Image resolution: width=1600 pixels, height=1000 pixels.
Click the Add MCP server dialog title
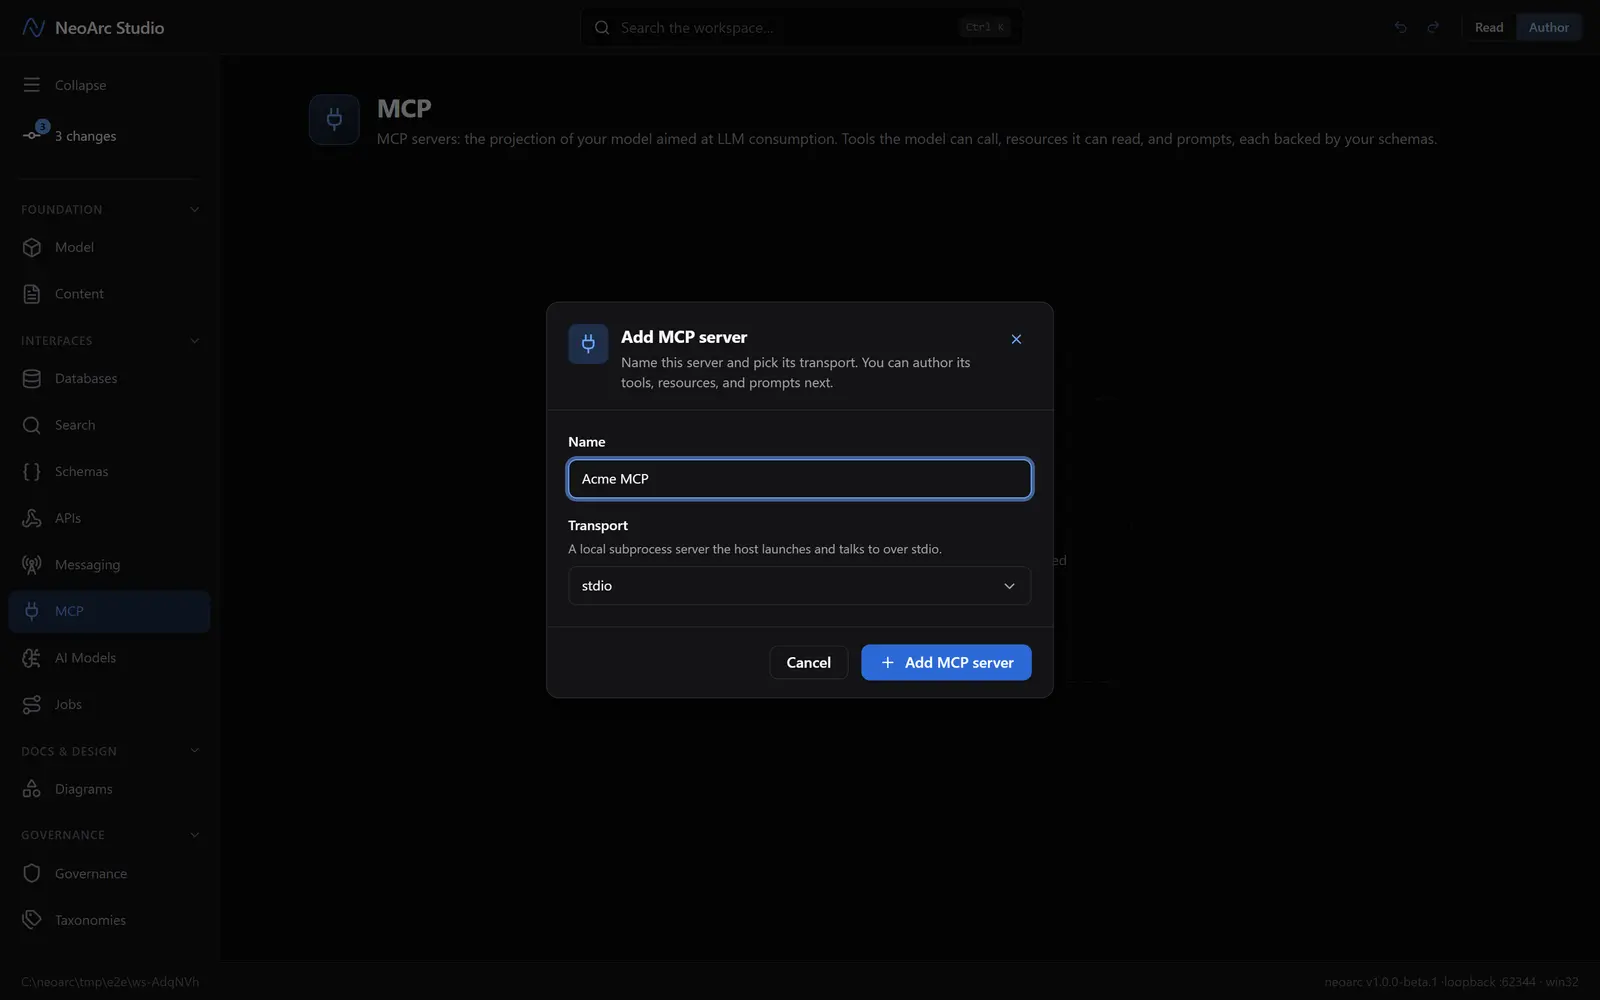pos(684,337)
